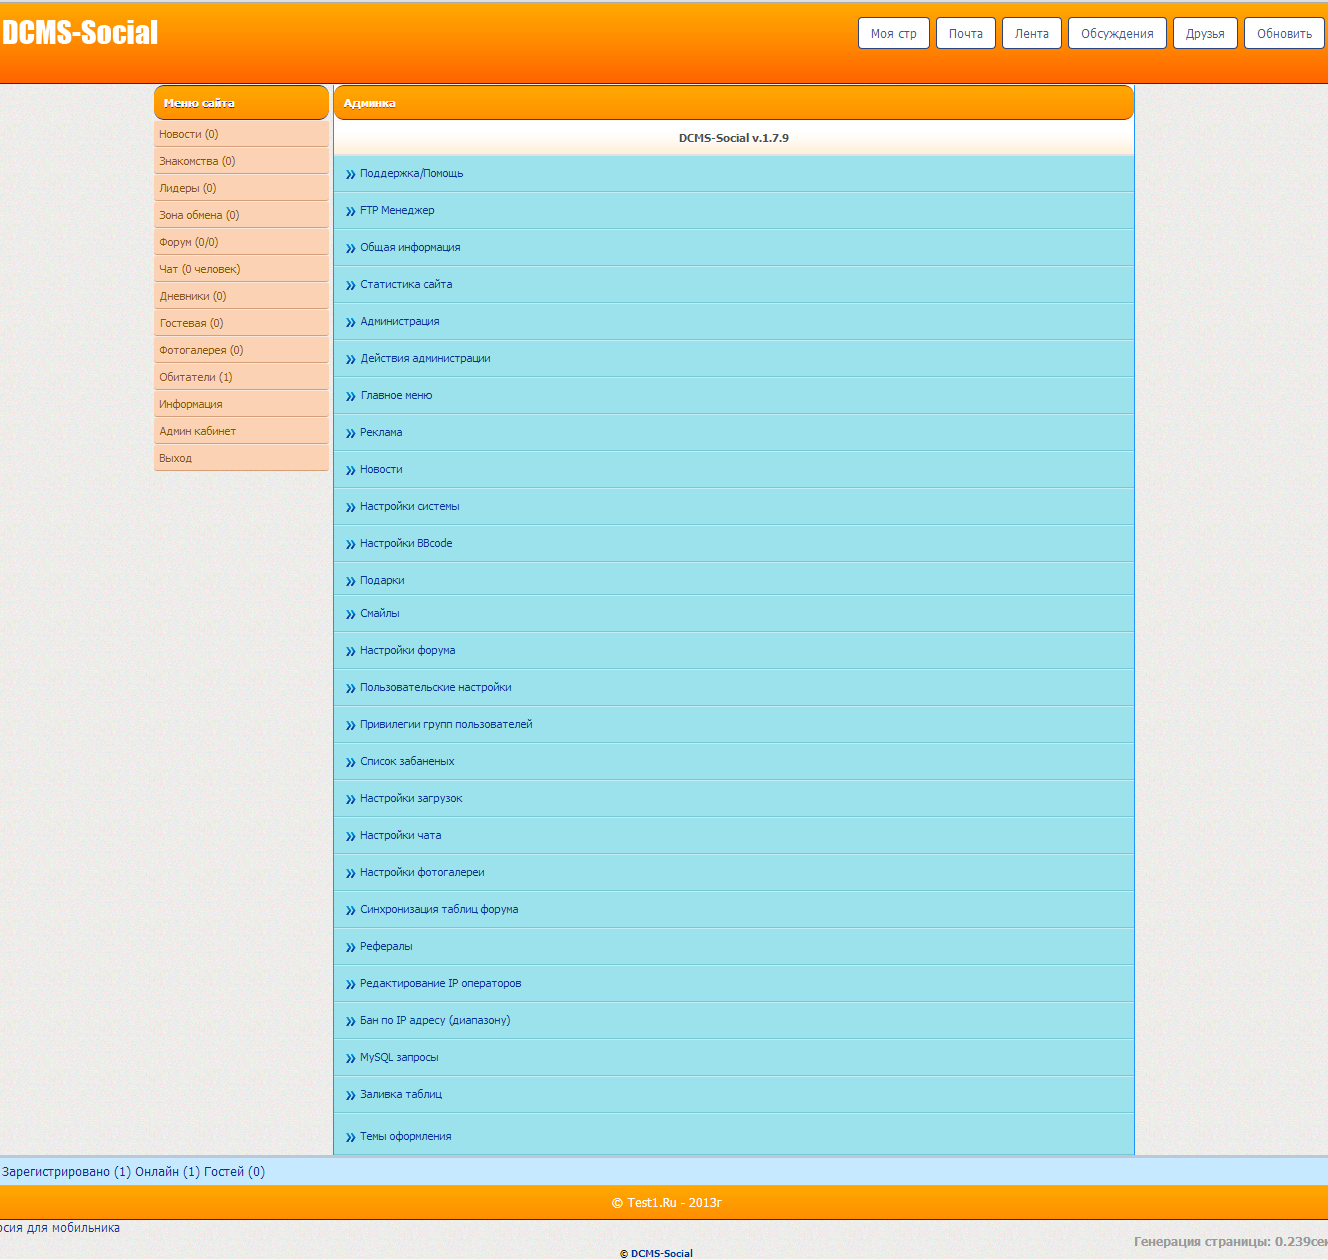Screen dimensions: 1328x1260
Task: Open Чат (0 человек) menu item
Action: coord(241,269)
